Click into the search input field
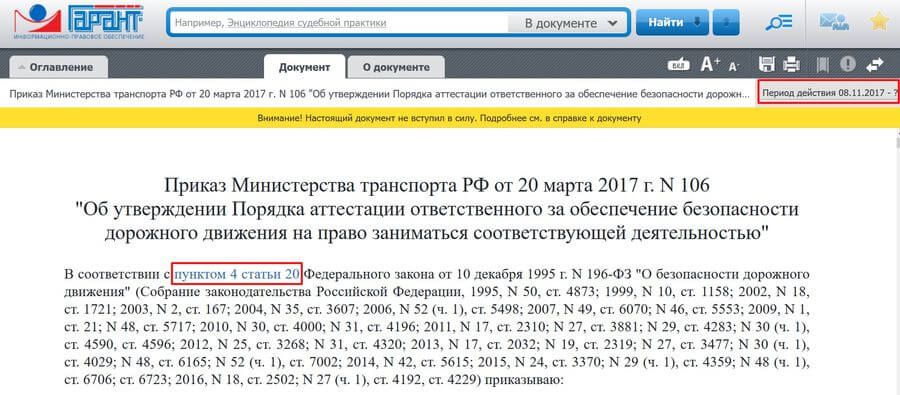This screenshot has width=900, height=395. click(339, 23)
